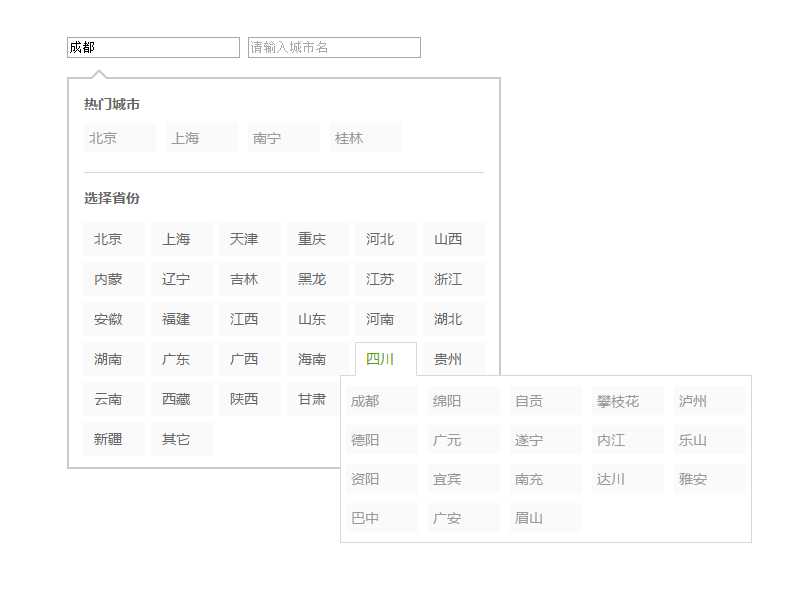Pick the city 绵阳
Screen dimensions: 802x597
tap(463, 401)
